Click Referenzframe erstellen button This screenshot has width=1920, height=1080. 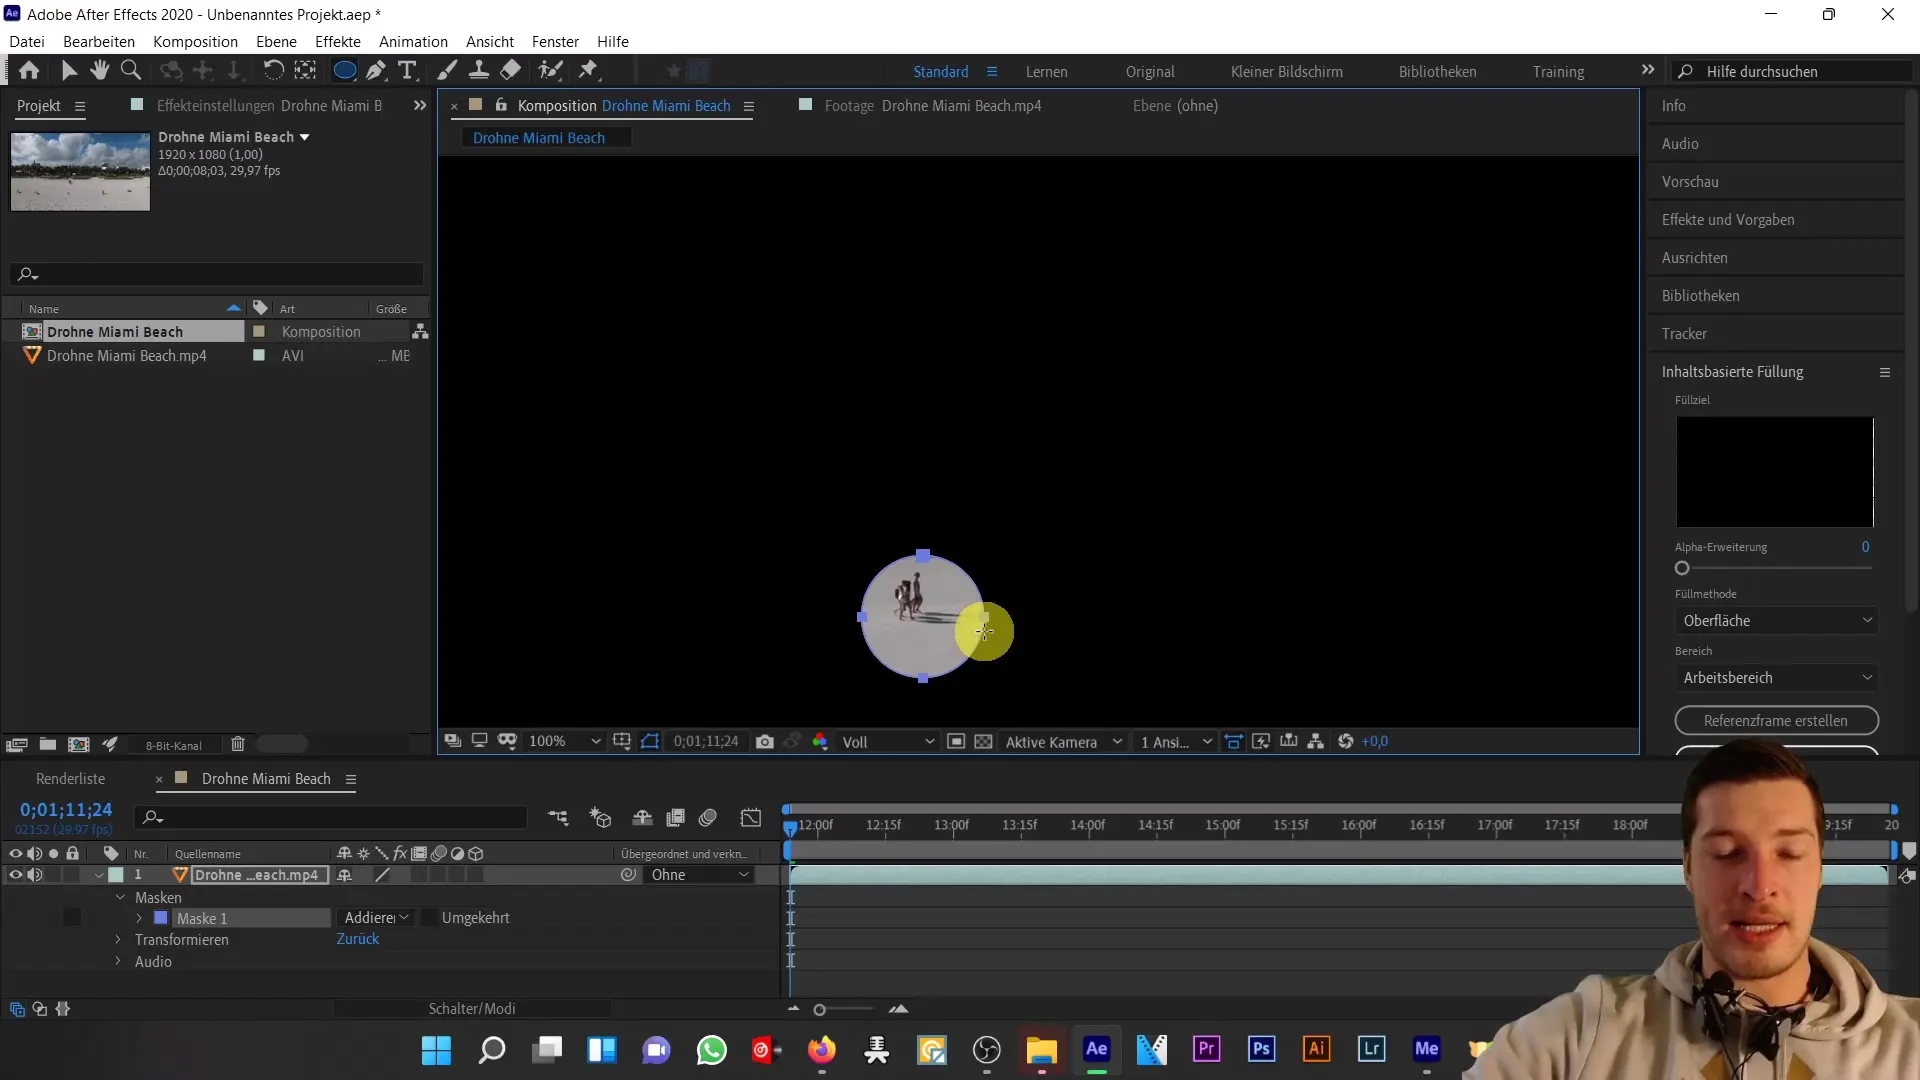(x=1776, y=721)
